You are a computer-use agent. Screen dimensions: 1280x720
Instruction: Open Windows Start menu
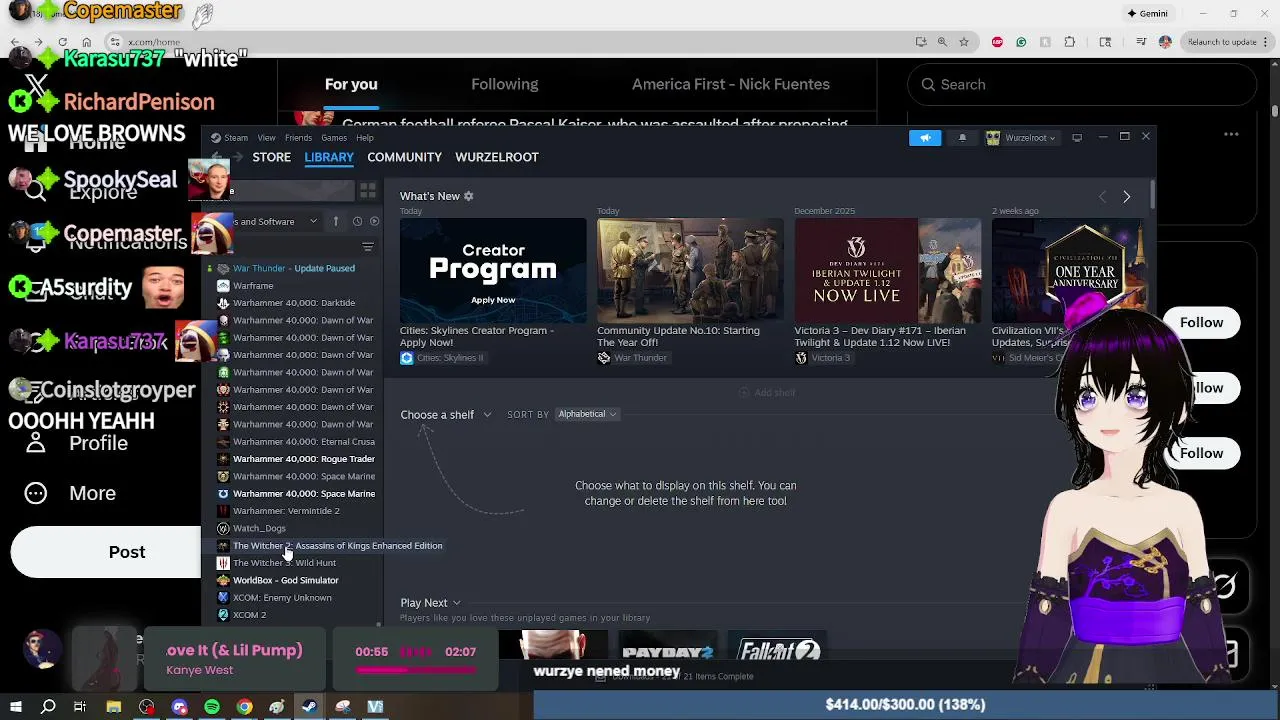[x=15, y=707]
